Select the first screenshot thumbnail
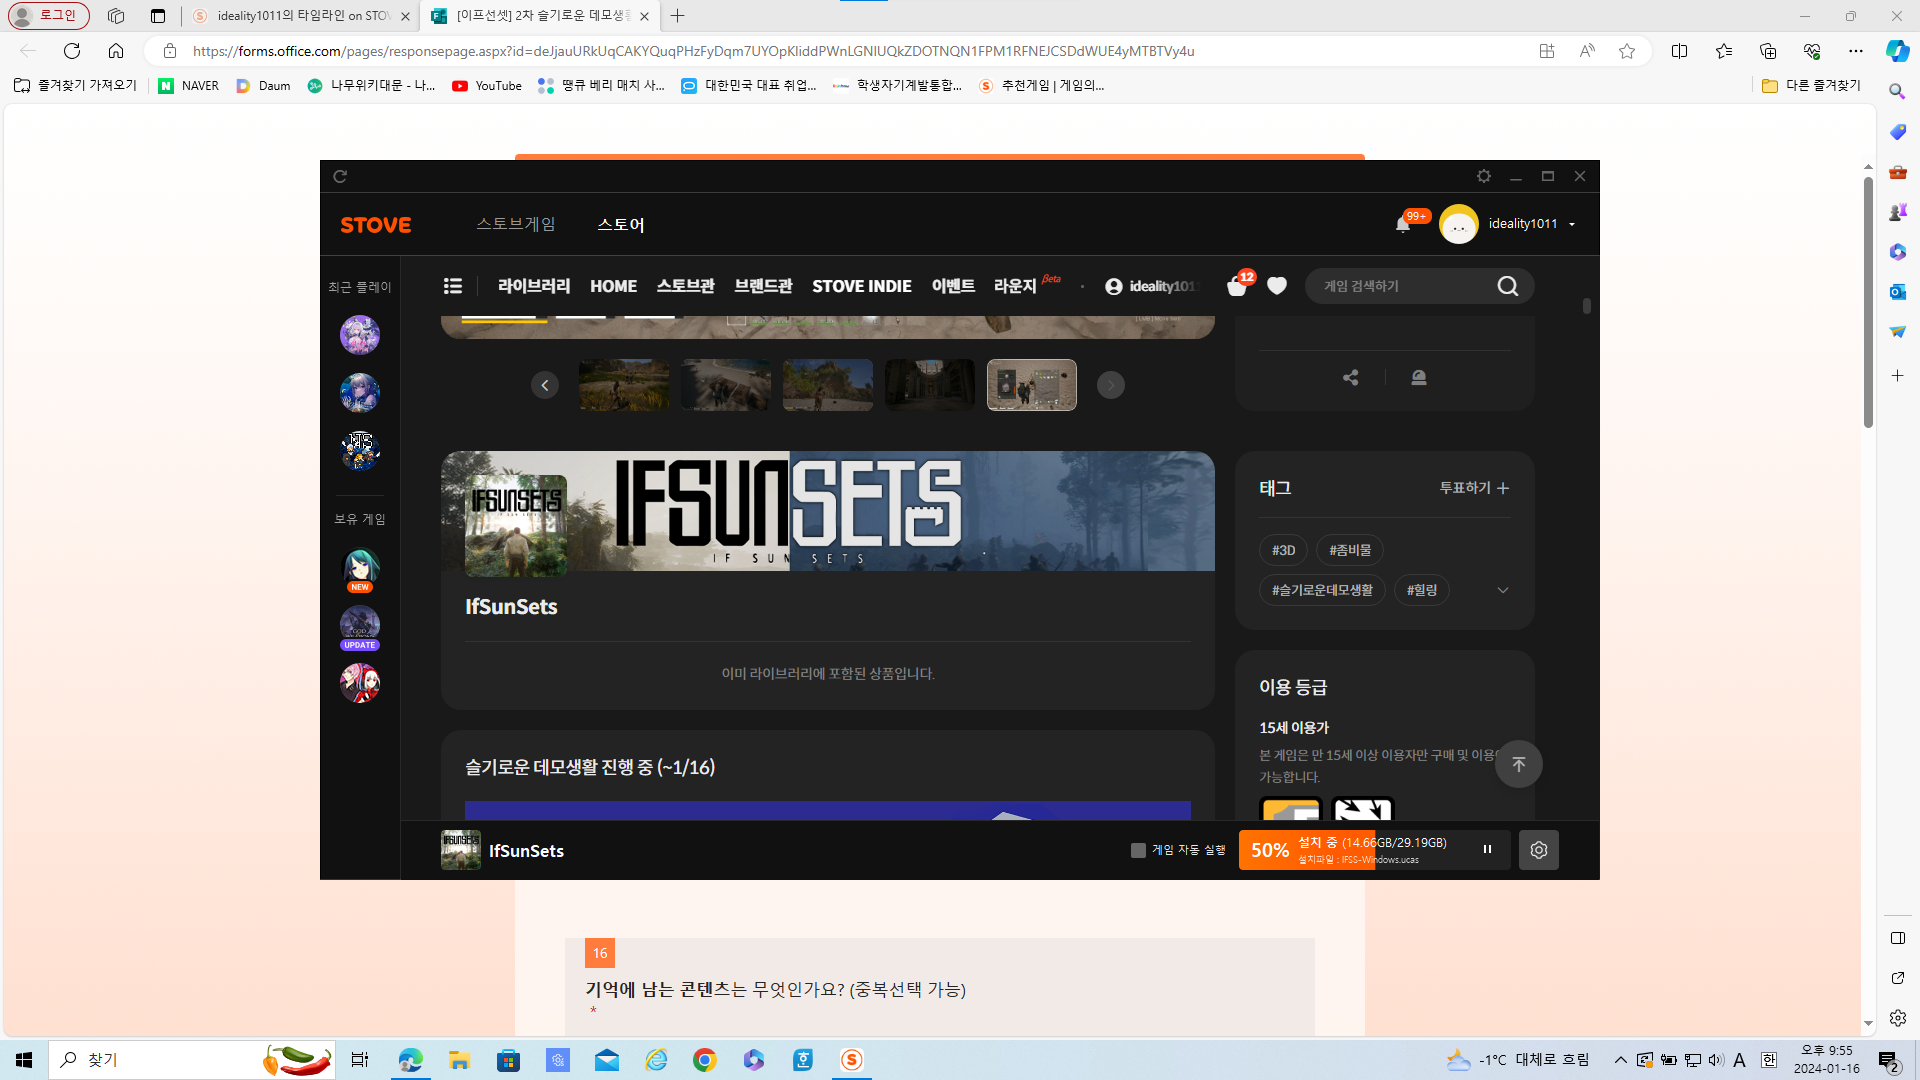 pos(624,385)
